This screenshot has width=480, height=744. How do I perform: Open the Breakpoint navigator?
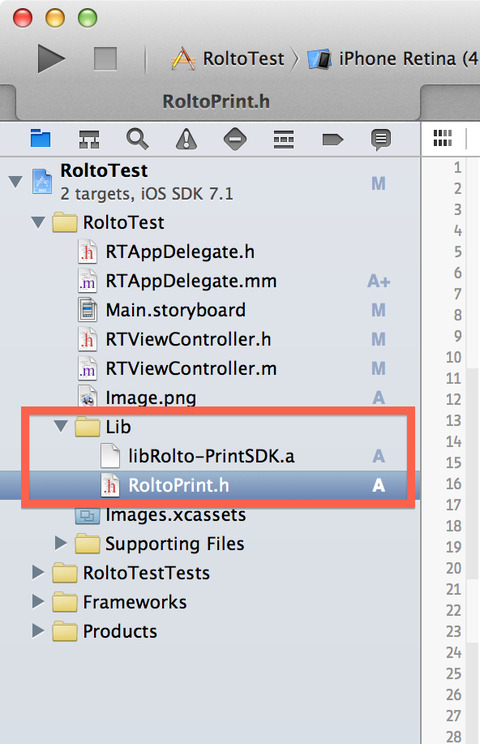(332, 139)
